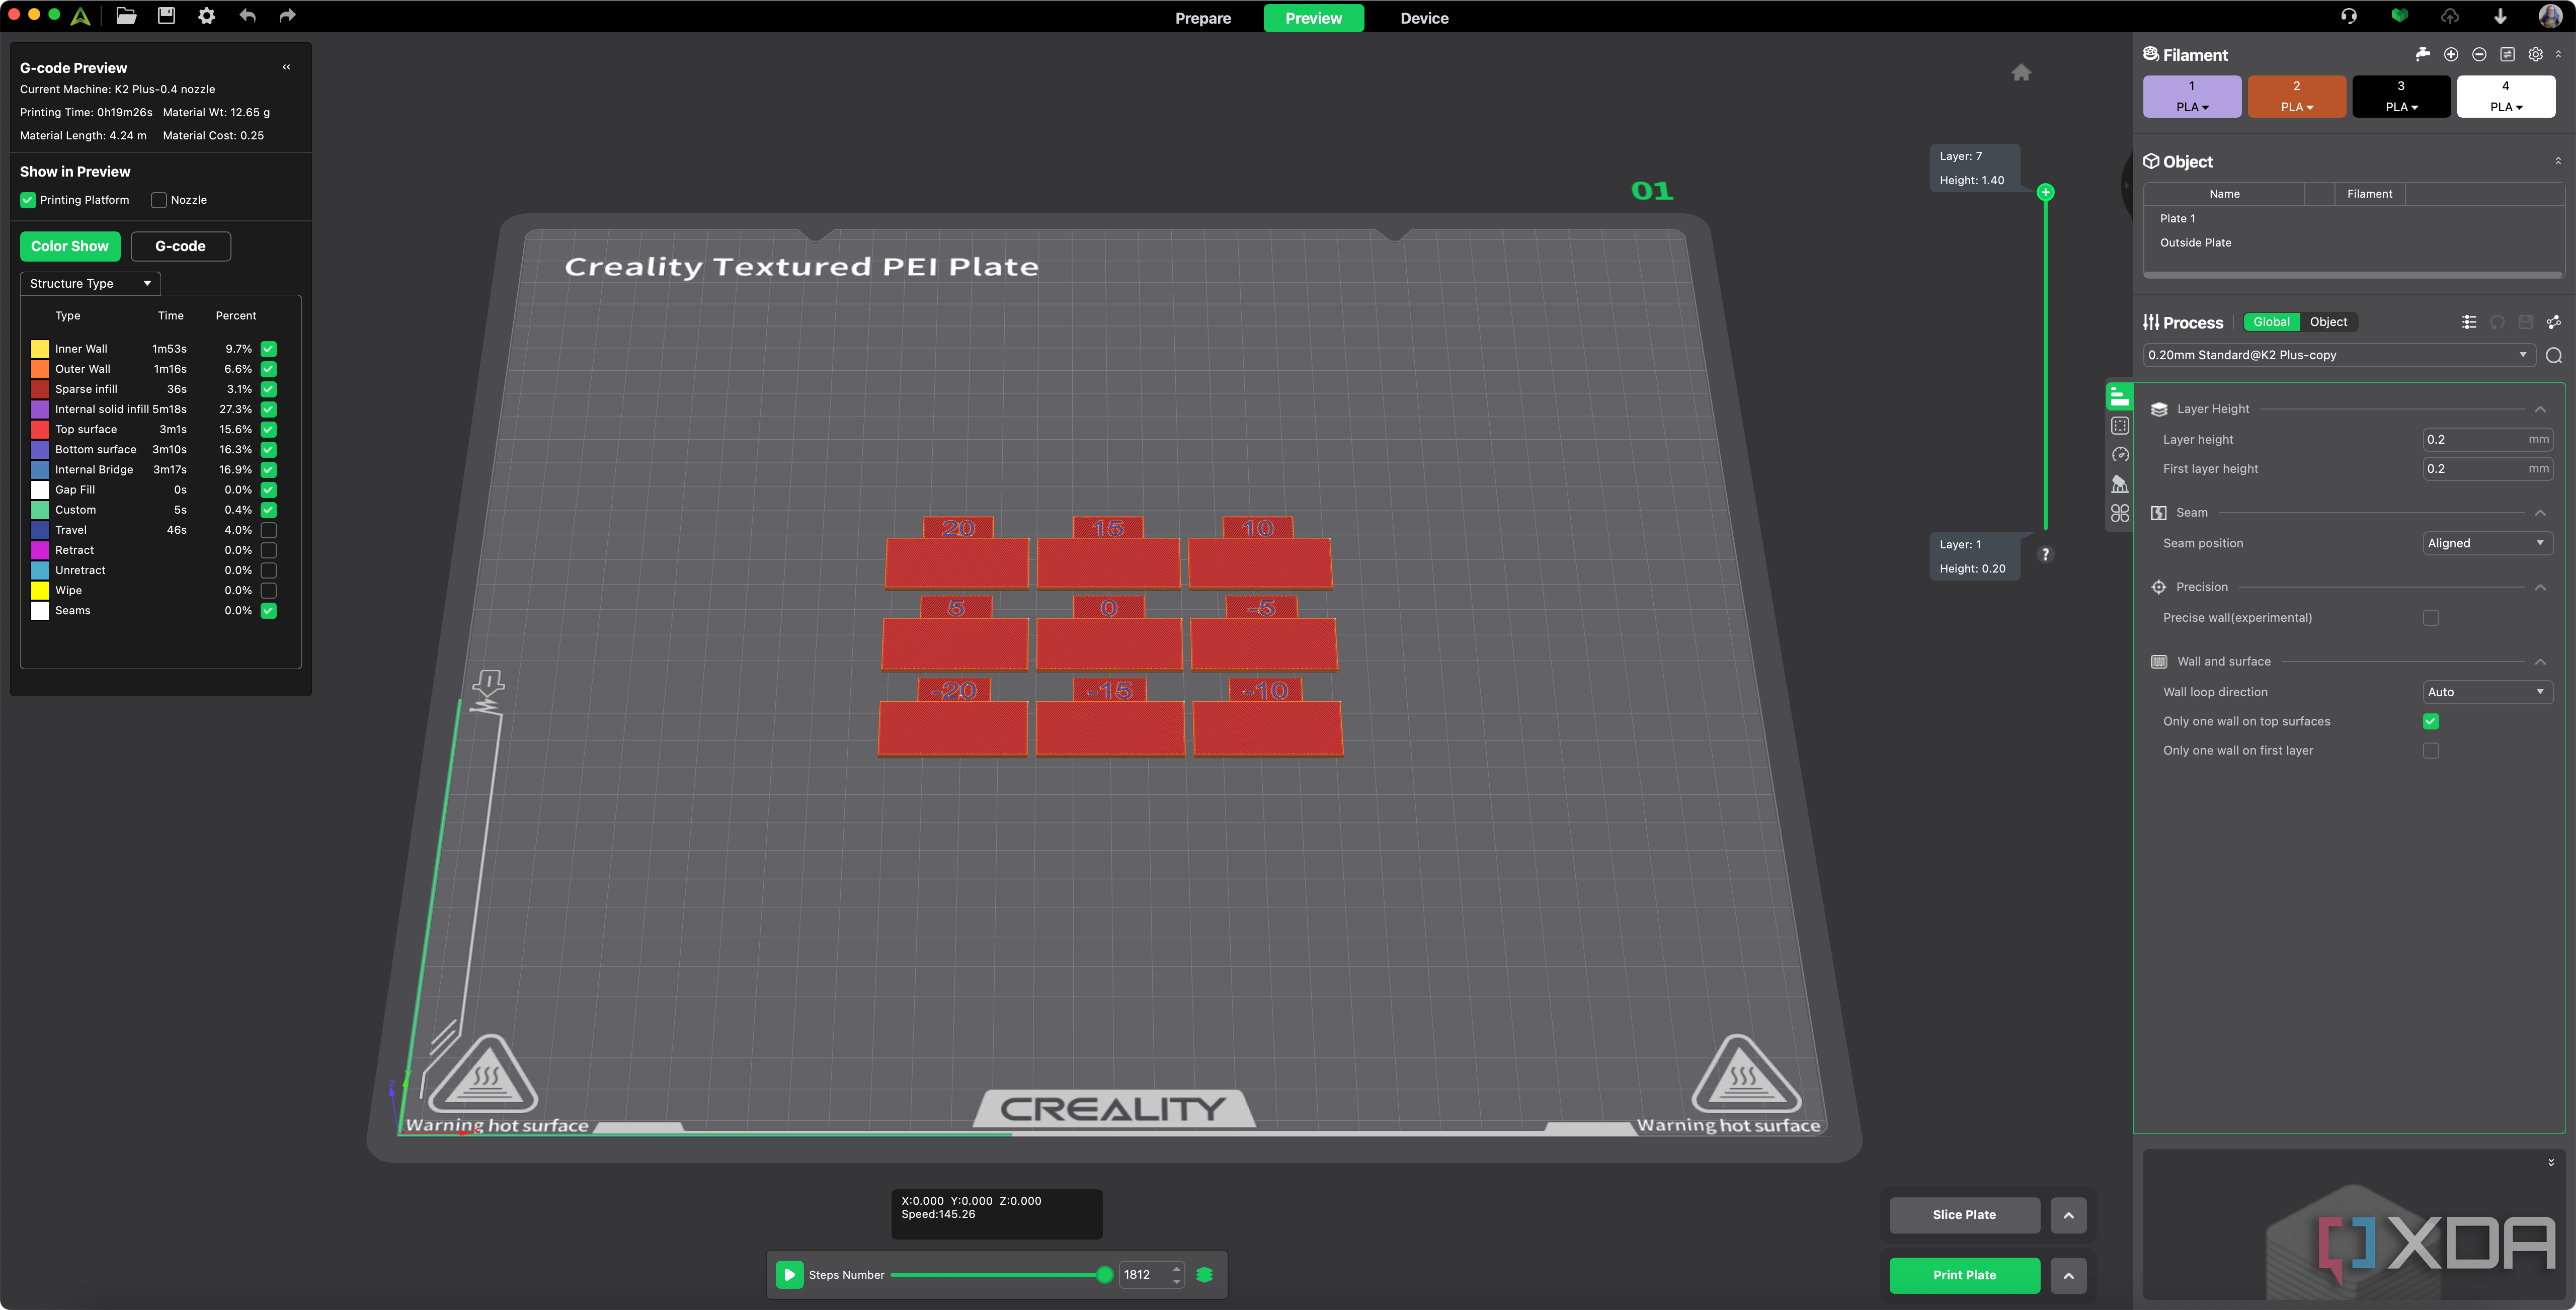Click the help question mark icon
Screen dimensions: 2576x1310
2045,554
